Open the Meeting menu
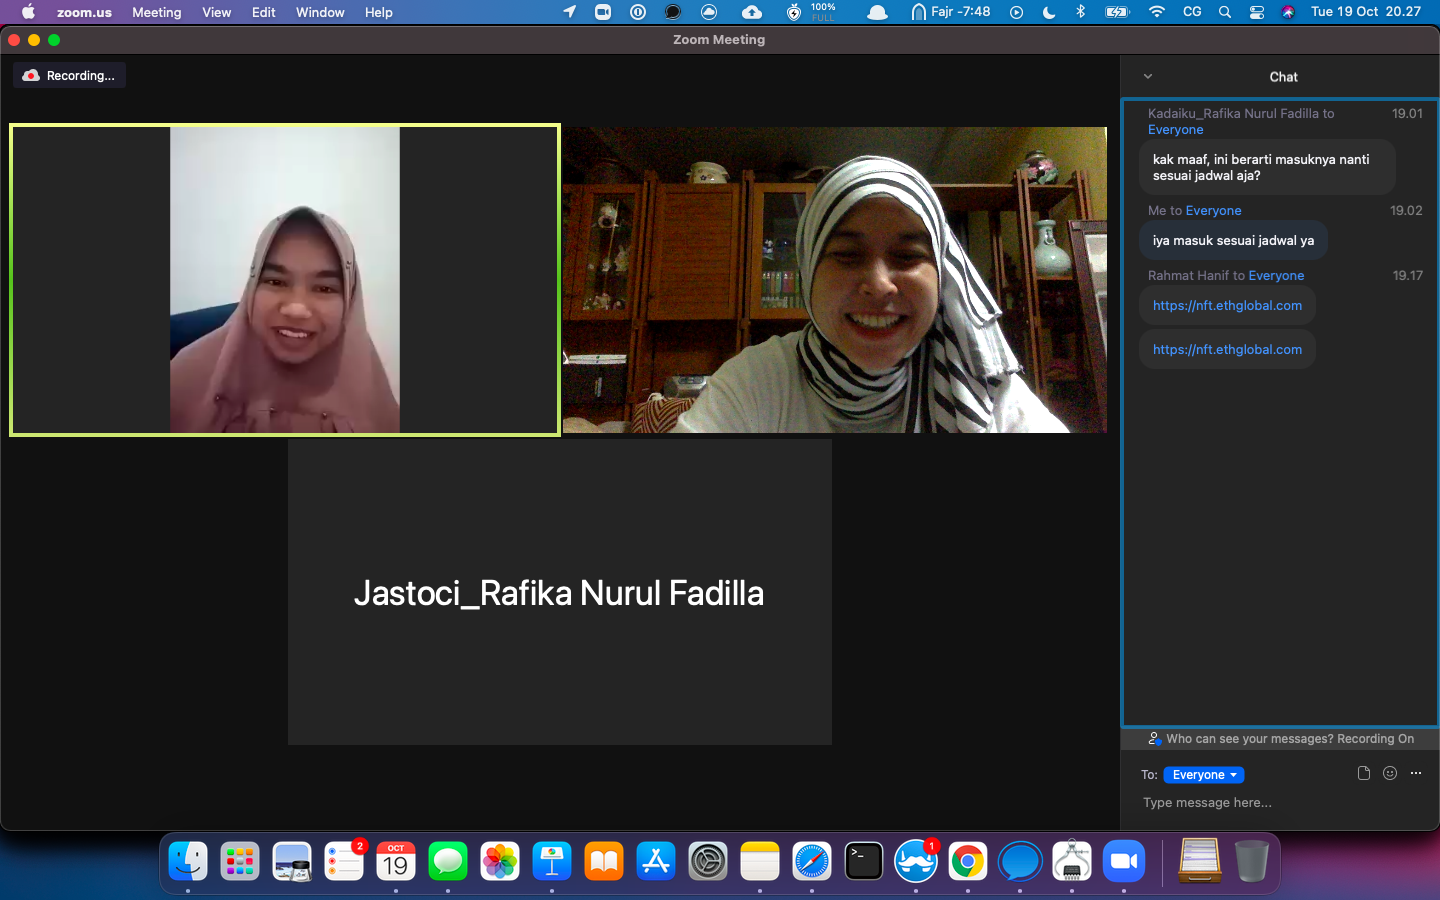The width and height of the screenshot is (1440, 900). 157,12
